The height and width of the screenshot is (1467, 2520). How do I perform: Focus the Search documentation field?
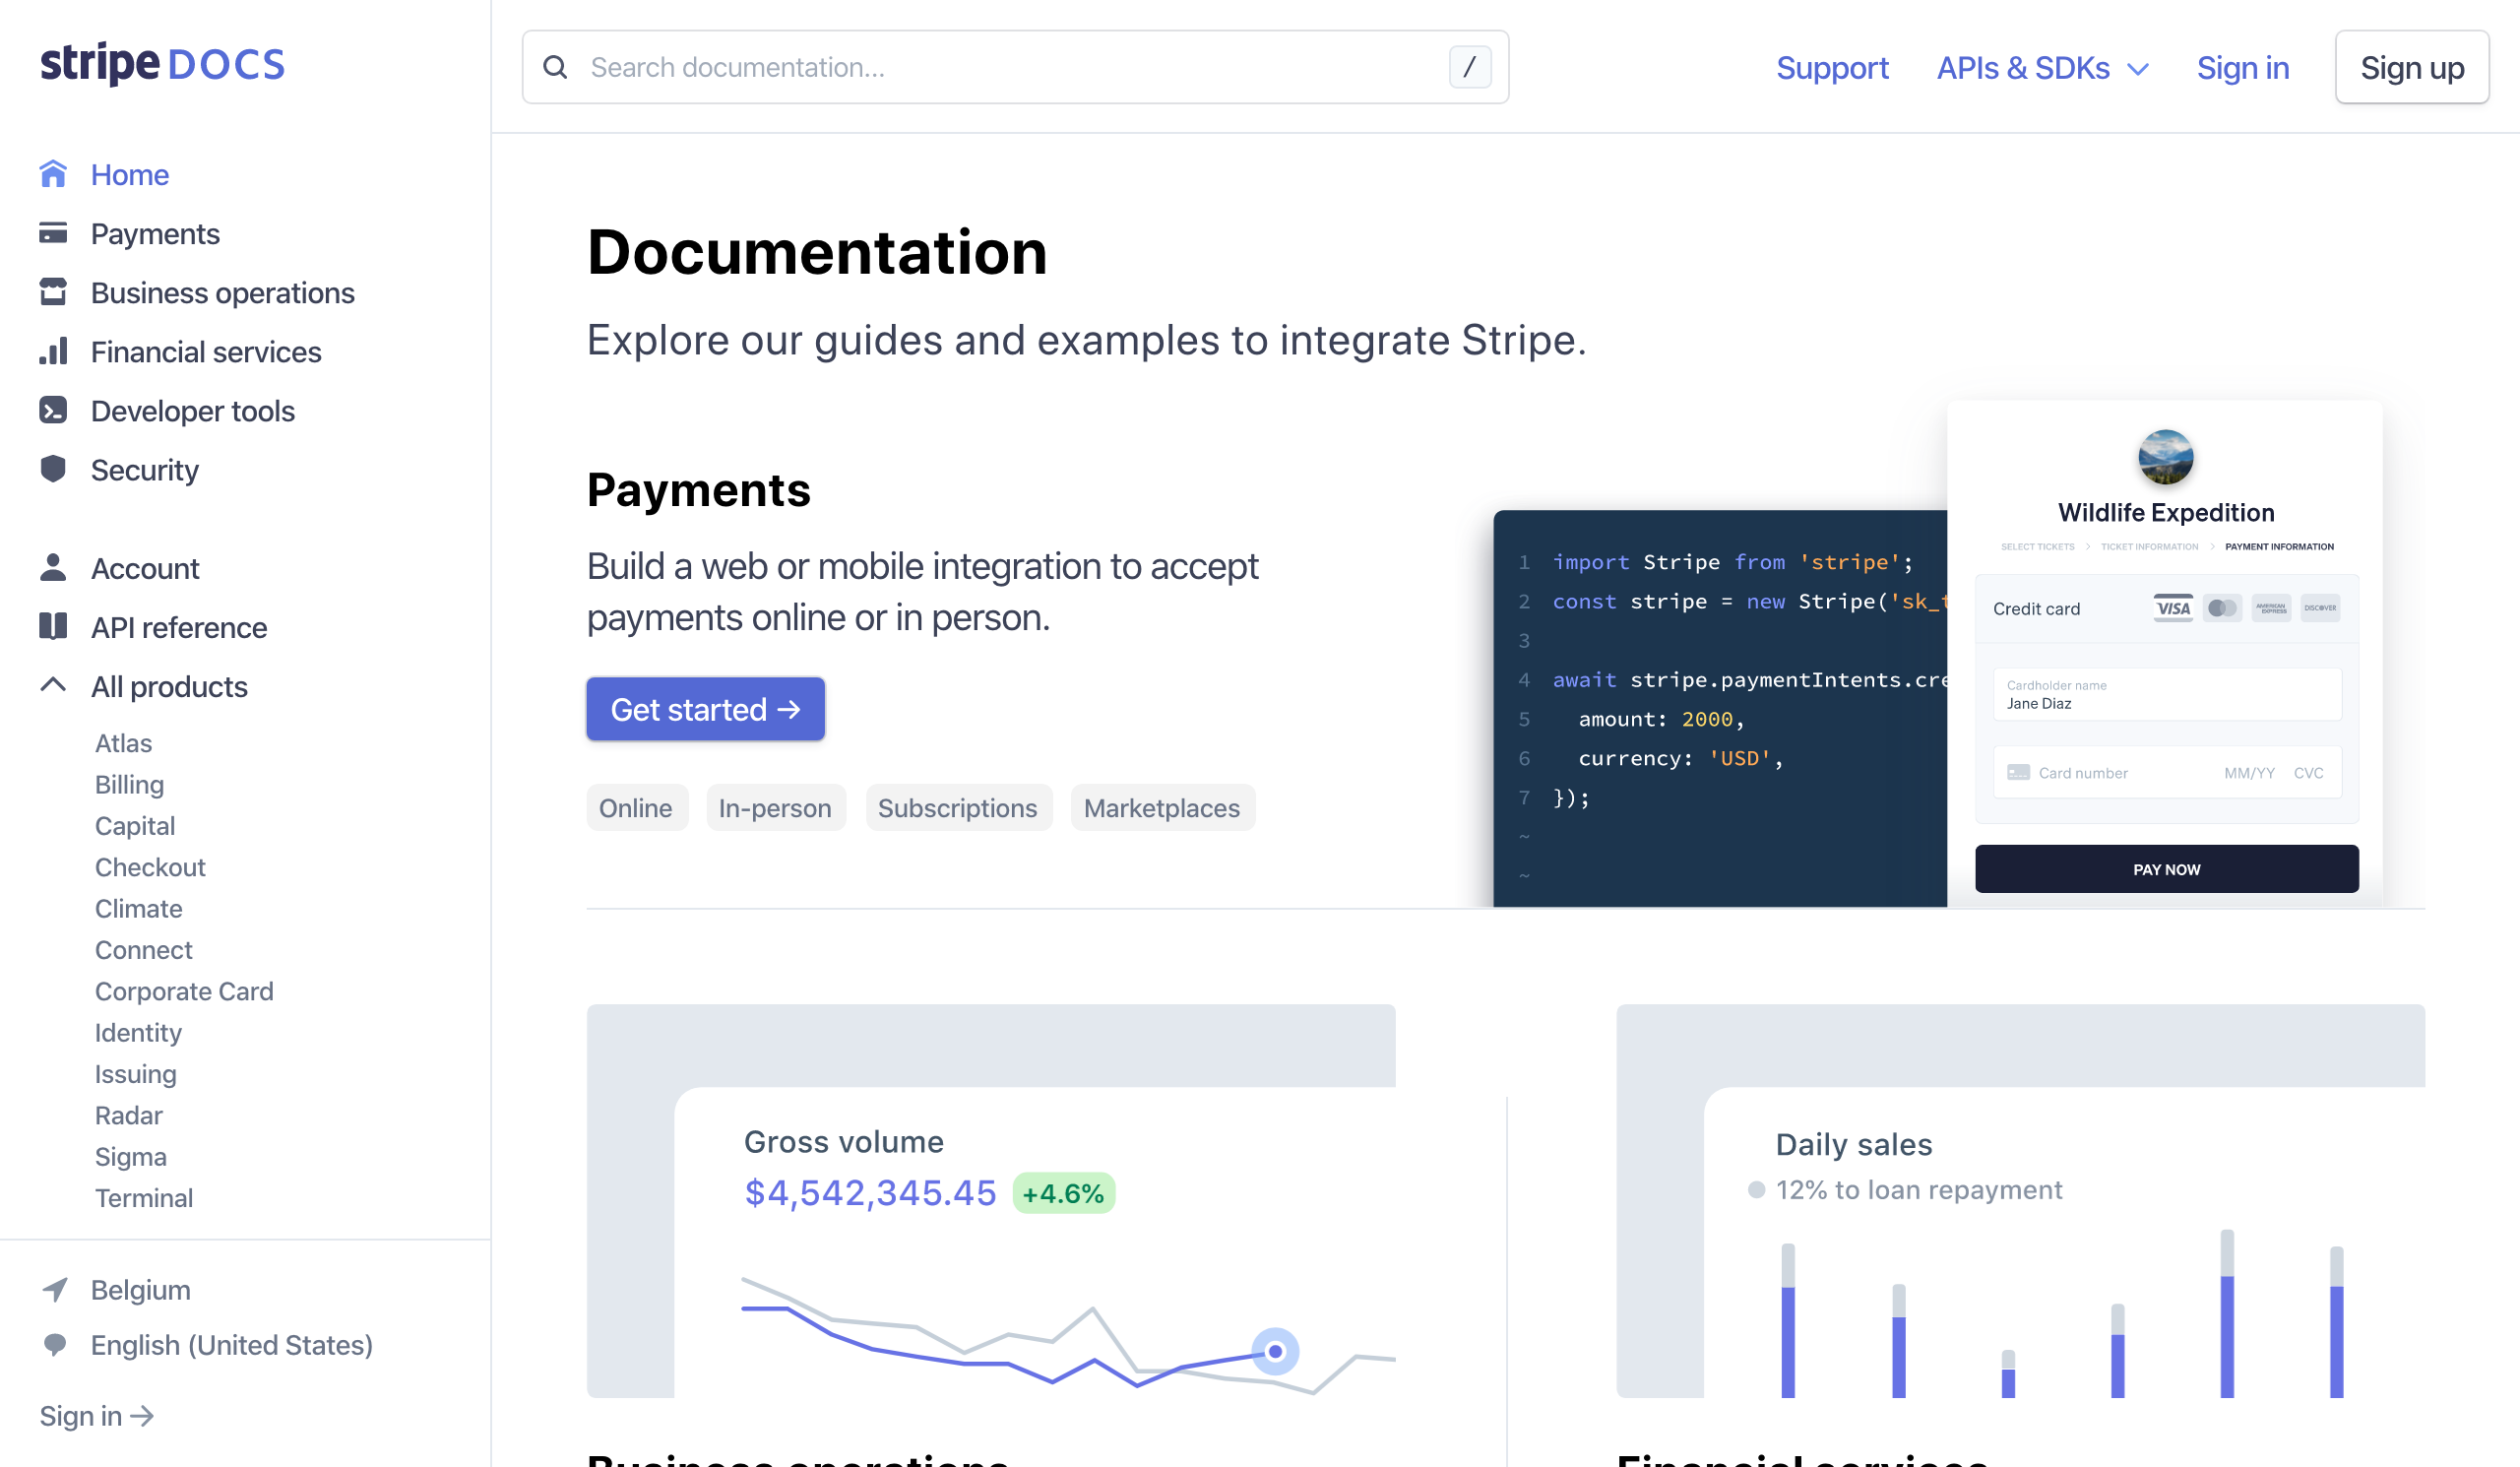coord(1015,67)
